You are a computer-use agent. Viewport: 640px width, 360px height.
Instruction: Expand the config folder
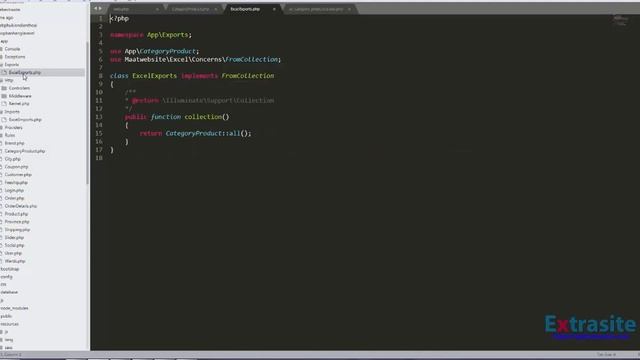point(7,277)
